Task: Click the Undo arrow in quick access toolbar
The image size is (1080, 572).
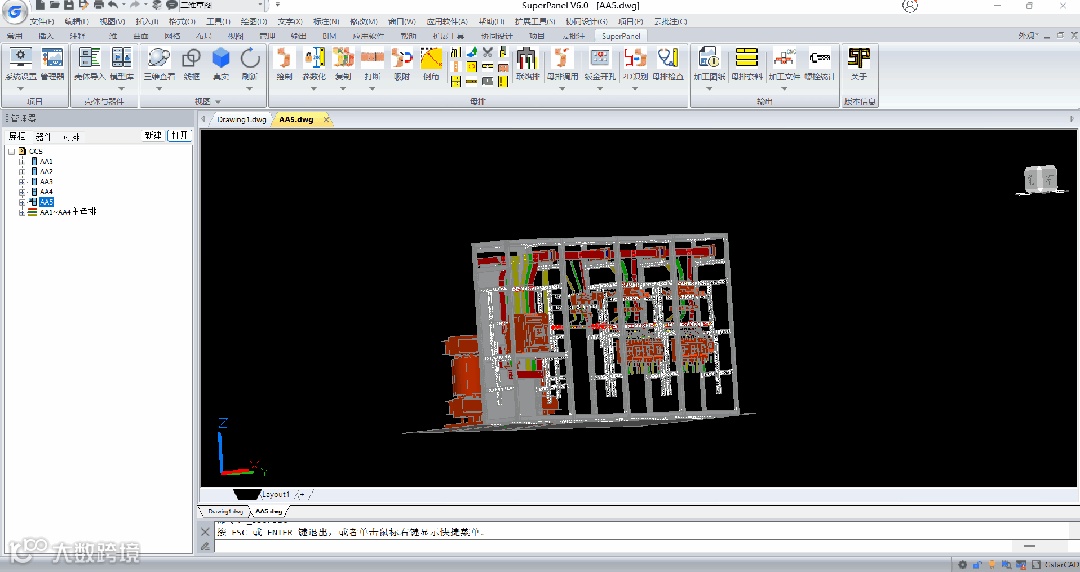Action: click(113, 5)
